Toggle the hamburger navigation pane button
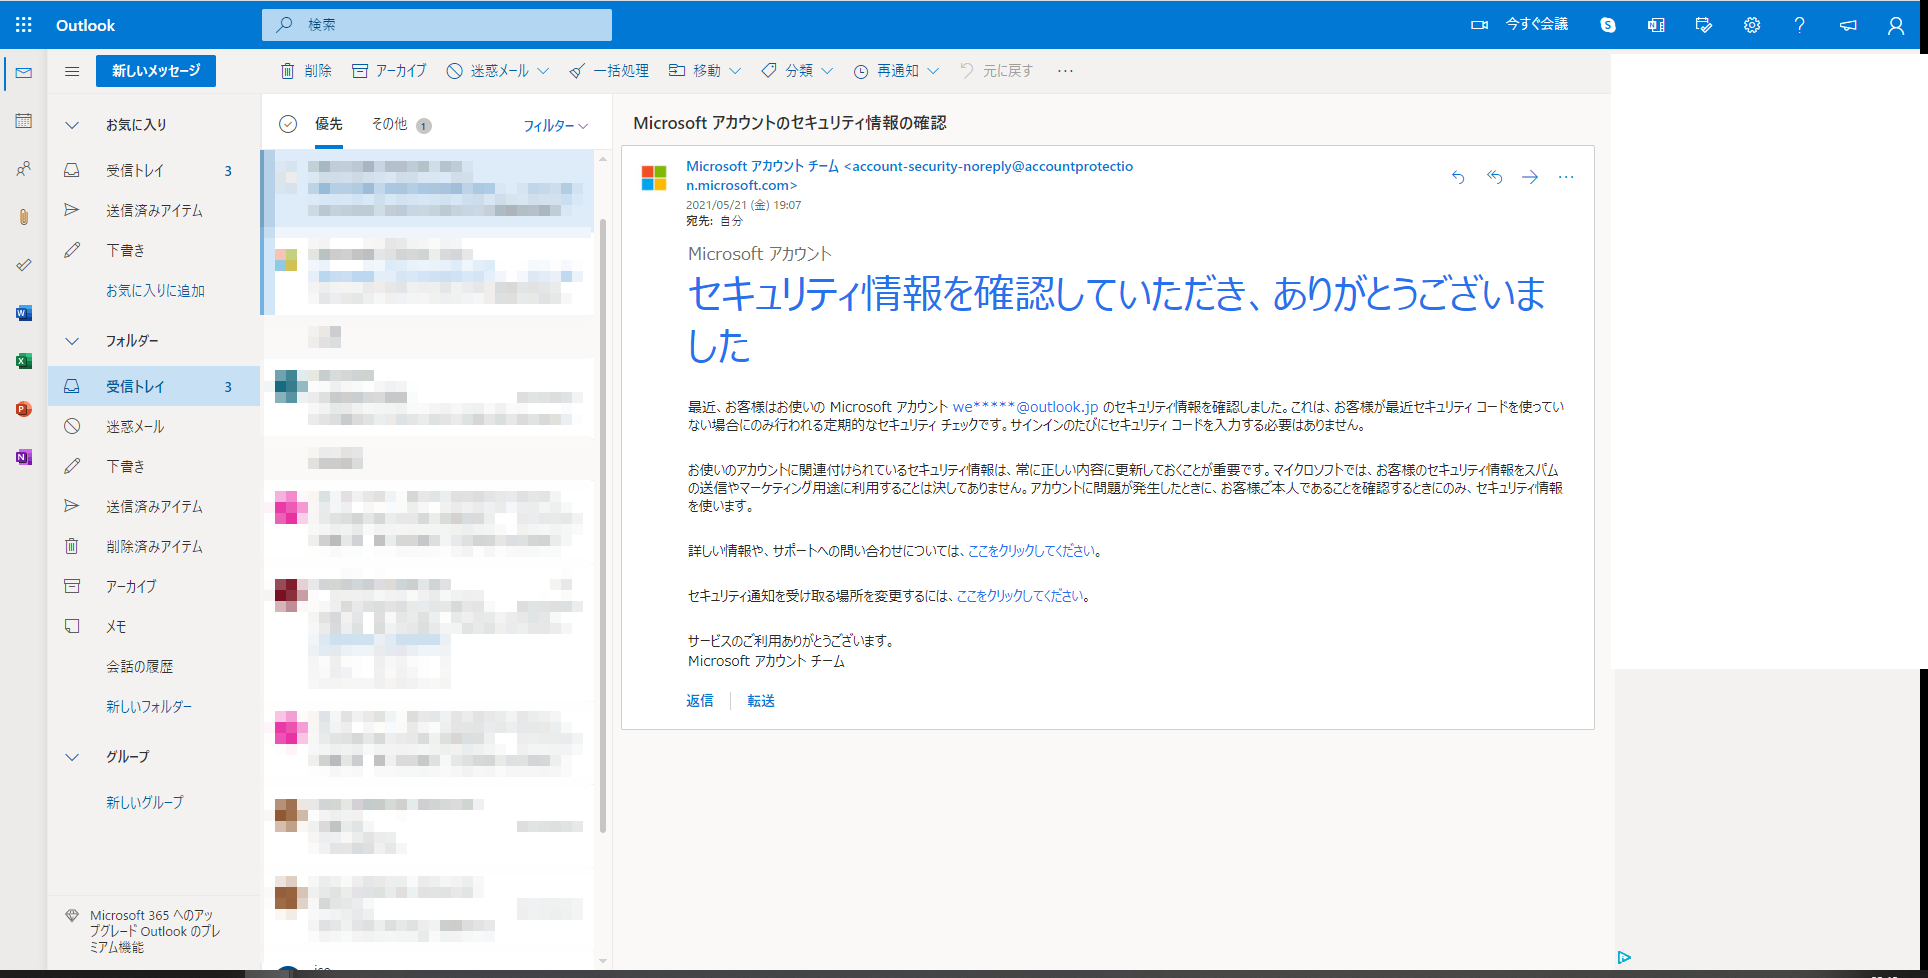1928x978 pixels. (72, 71)
